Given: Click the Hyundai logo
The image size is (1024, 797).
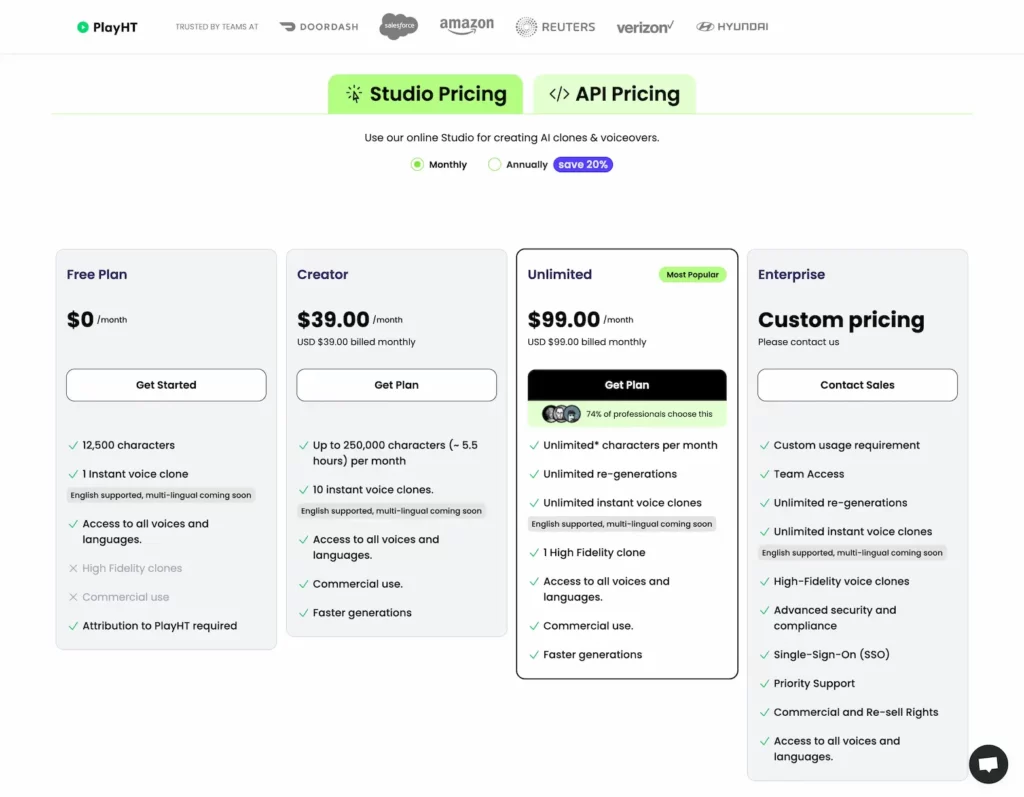Looking at the screenshot, I should click(x=731, y=27).
